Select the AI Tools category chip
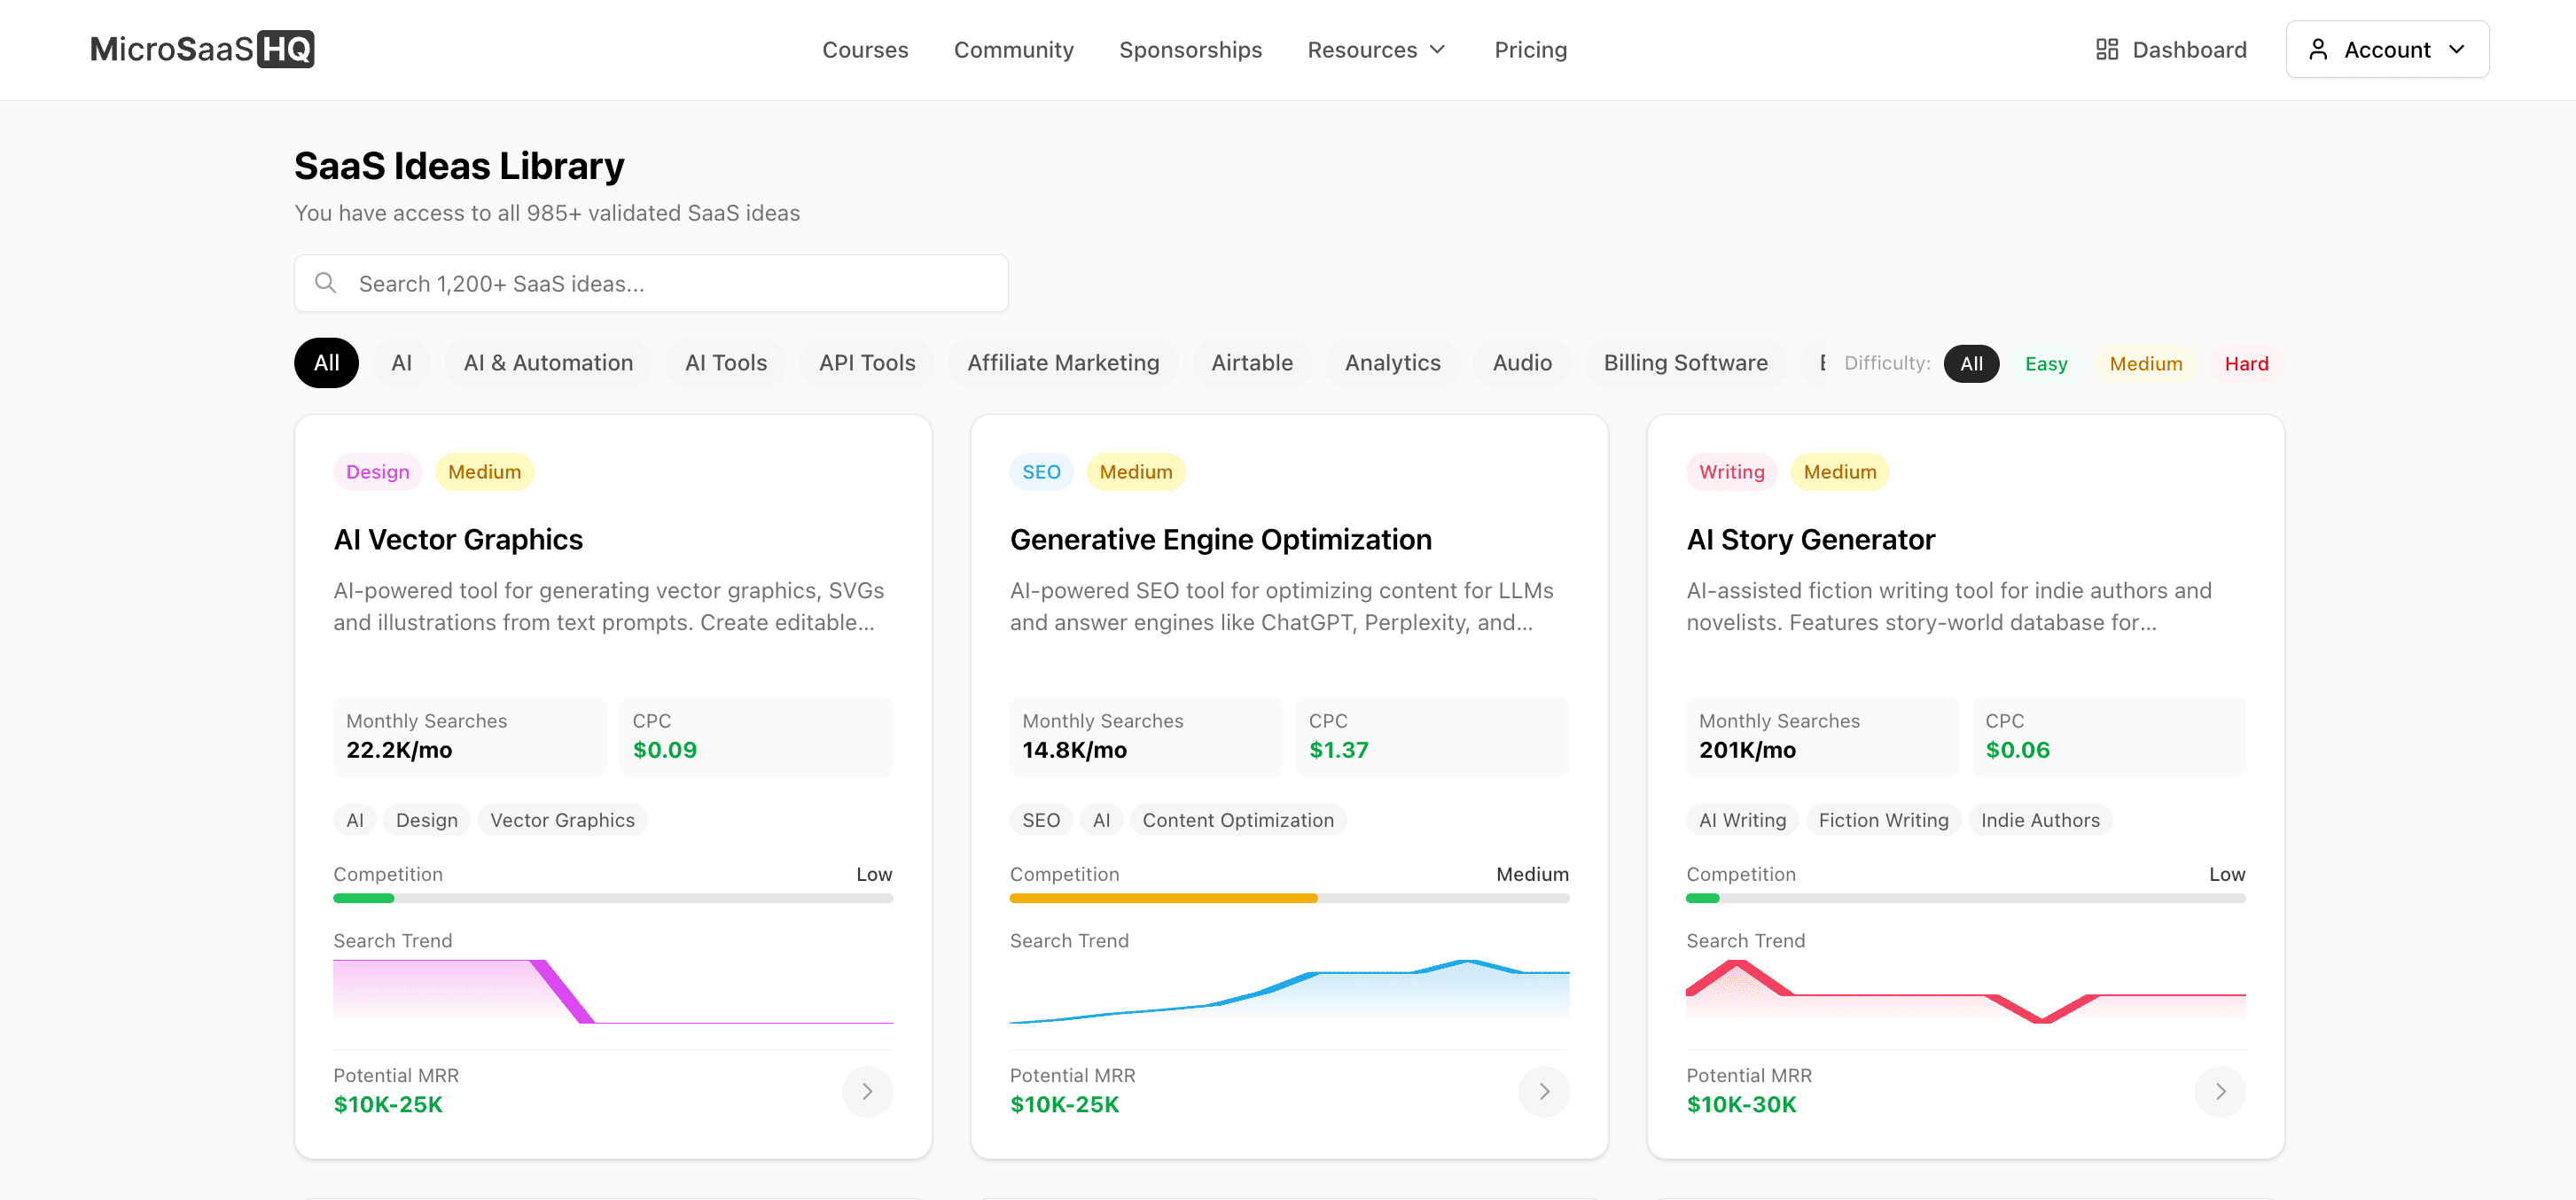This screenshot has width=2576, height=1200. click(725, 362)
